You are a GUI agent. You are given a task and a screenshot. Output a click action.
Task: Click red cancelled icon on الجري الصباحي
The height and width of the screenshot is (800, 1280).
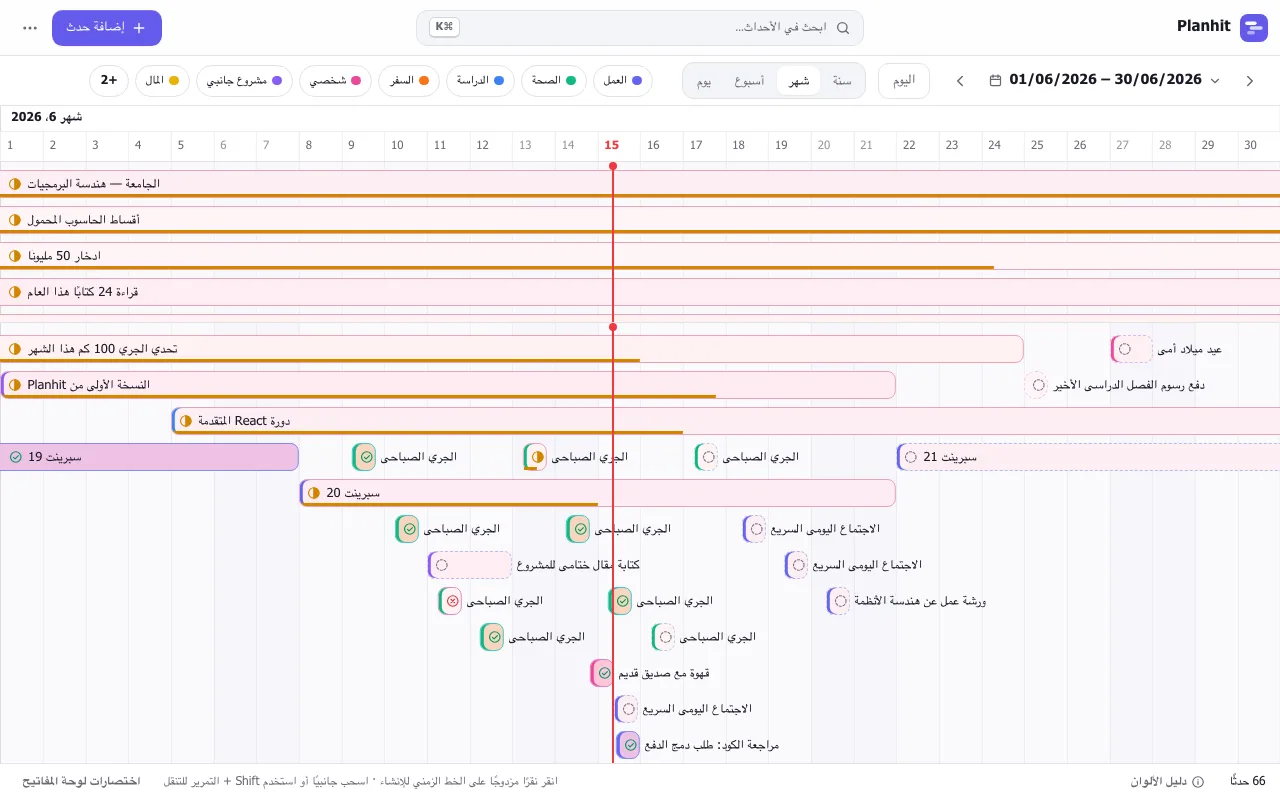452,601
